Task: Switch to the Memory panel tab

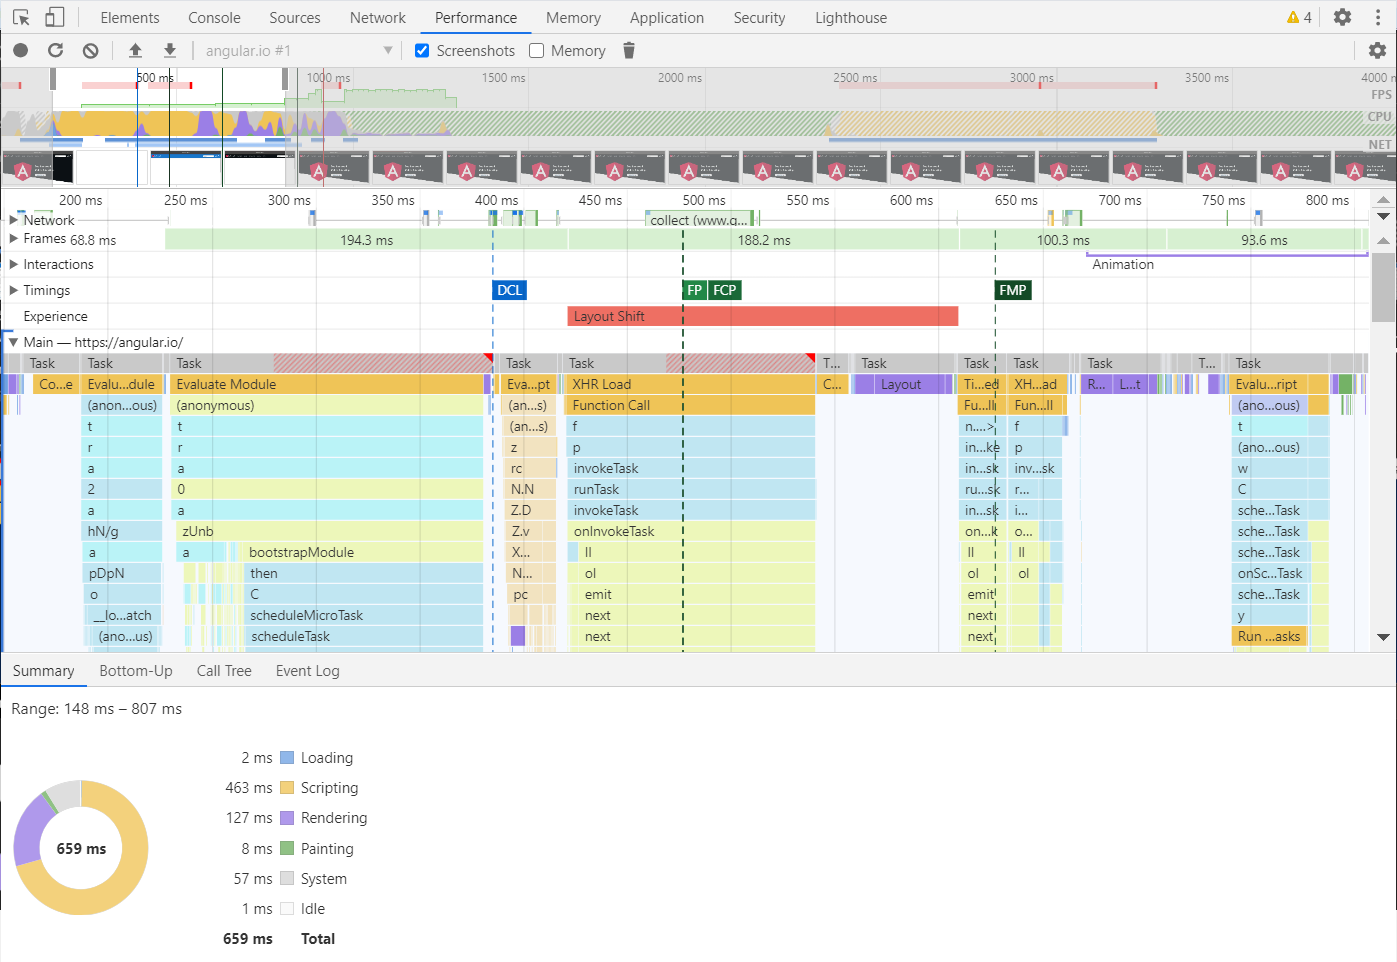Action: (572, 17)
